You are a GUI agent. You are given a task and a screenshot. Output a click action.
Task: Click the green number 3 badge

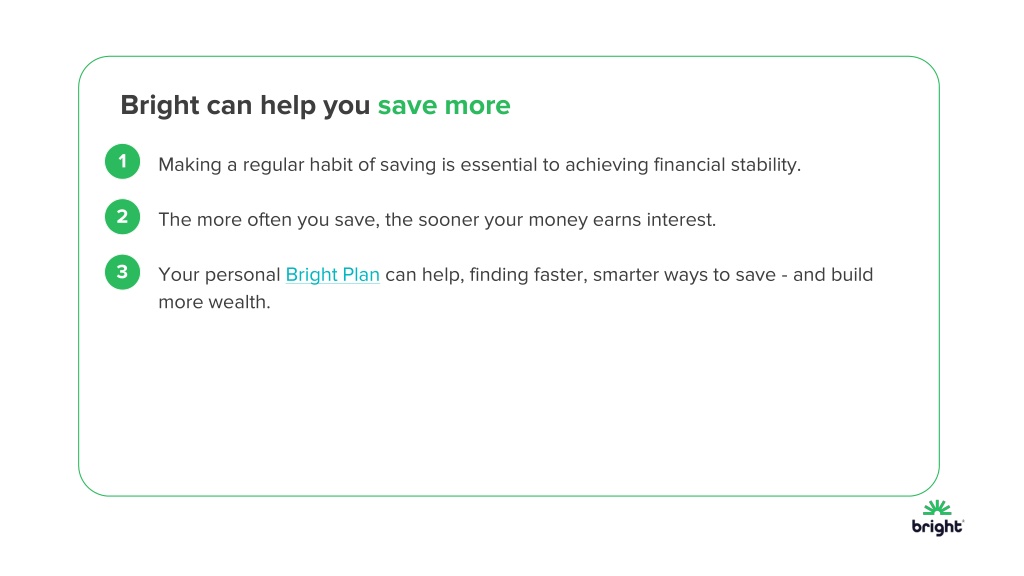pyautogui.click(x=122, y=272)
